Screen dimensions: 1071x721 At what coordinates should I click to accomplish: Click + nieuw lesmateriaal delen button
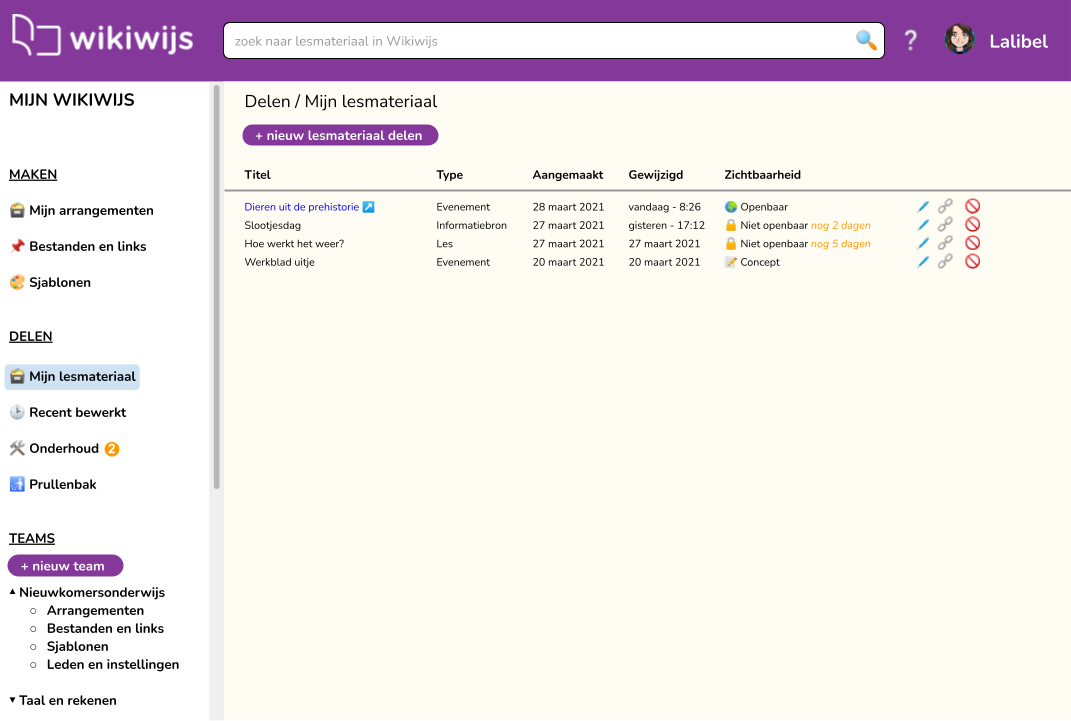[340, 135]
